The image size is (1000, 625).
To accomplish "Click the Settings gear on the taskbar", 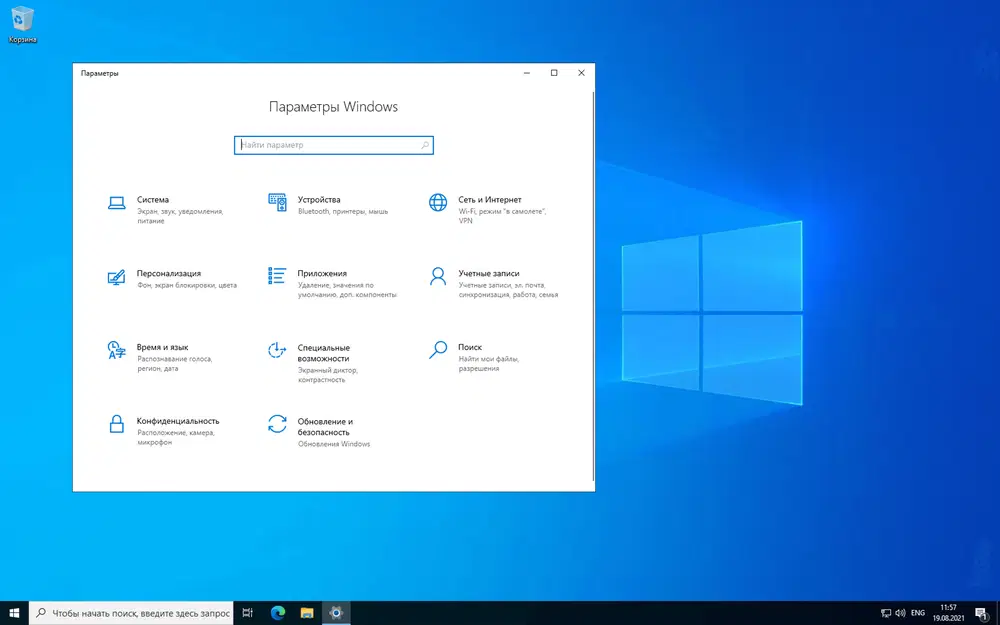I will [336, 614].
